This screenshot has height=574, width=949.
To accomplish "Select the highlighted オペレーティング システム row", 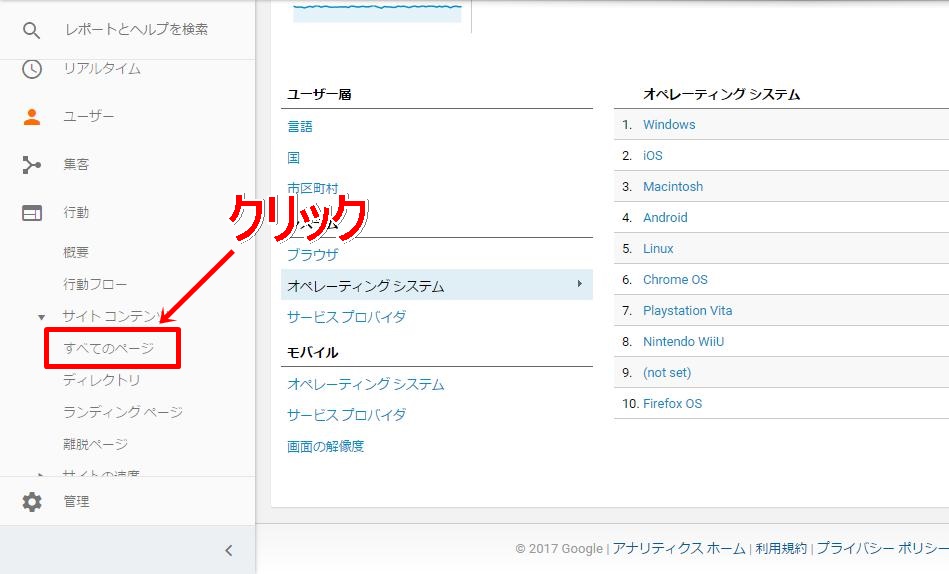I will click(x=436, y=285).
